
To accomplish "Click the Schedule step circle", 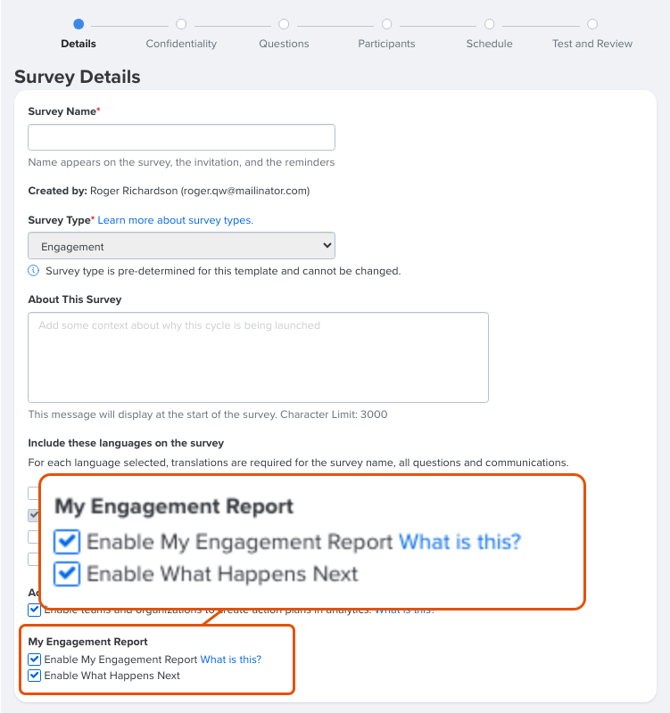I will coord(489,24).
